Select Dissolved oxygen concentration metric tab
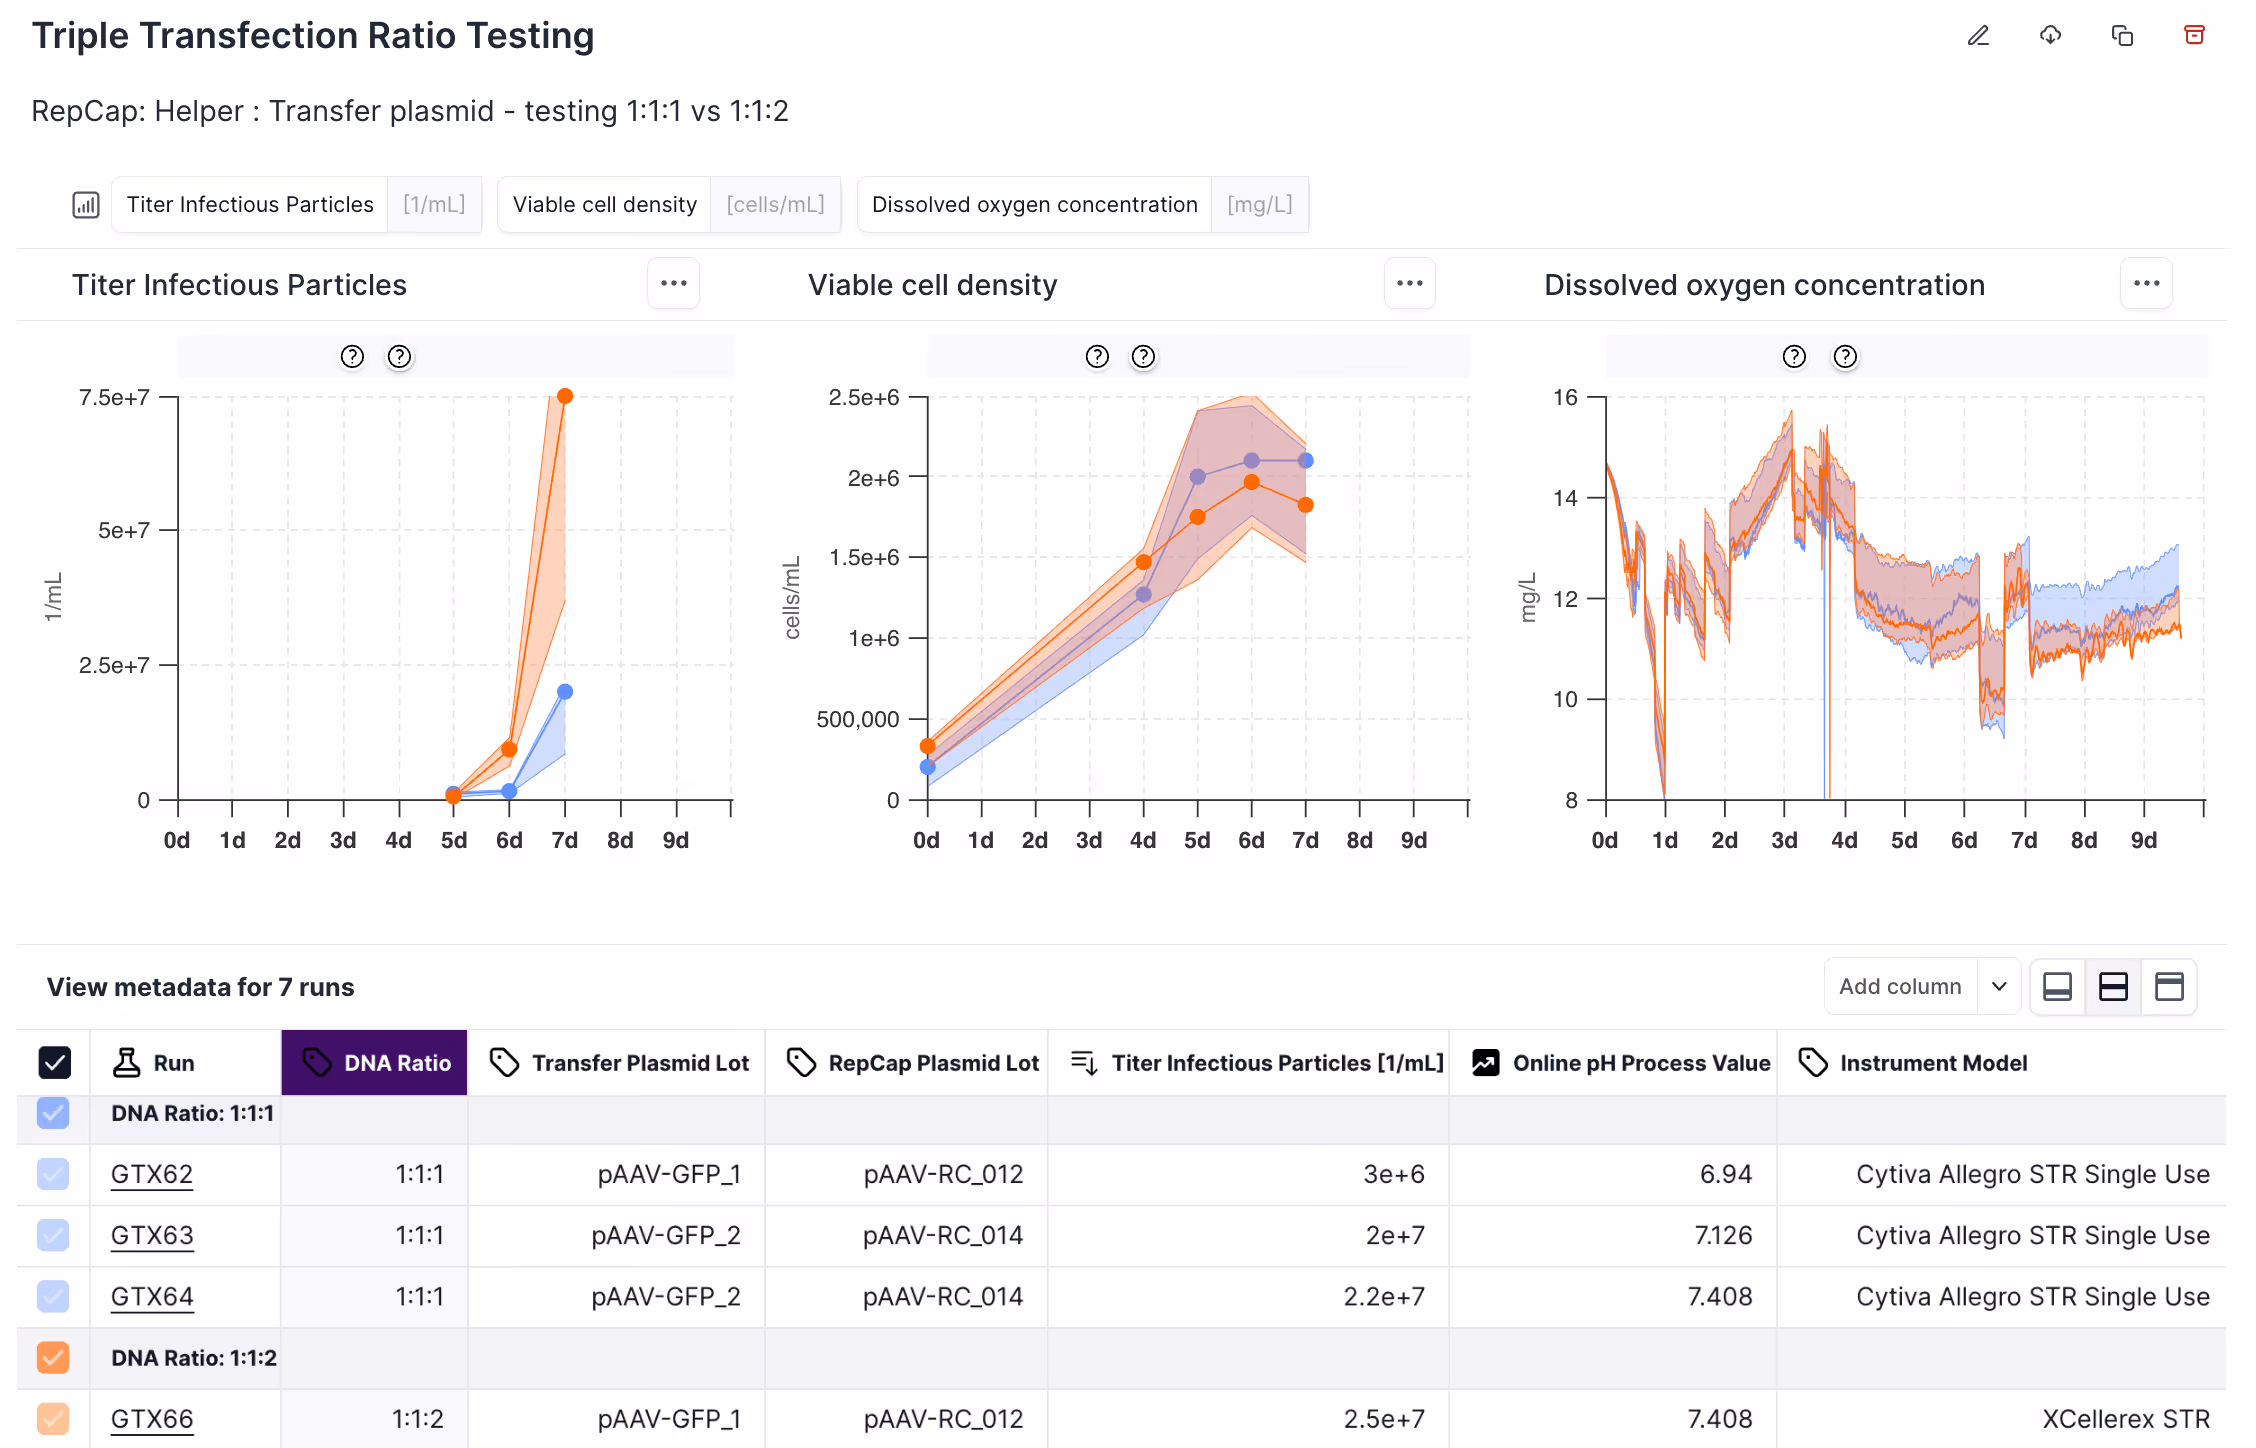The height and width of the screenshot is (1448, 2256). [x=1034, y=205]
